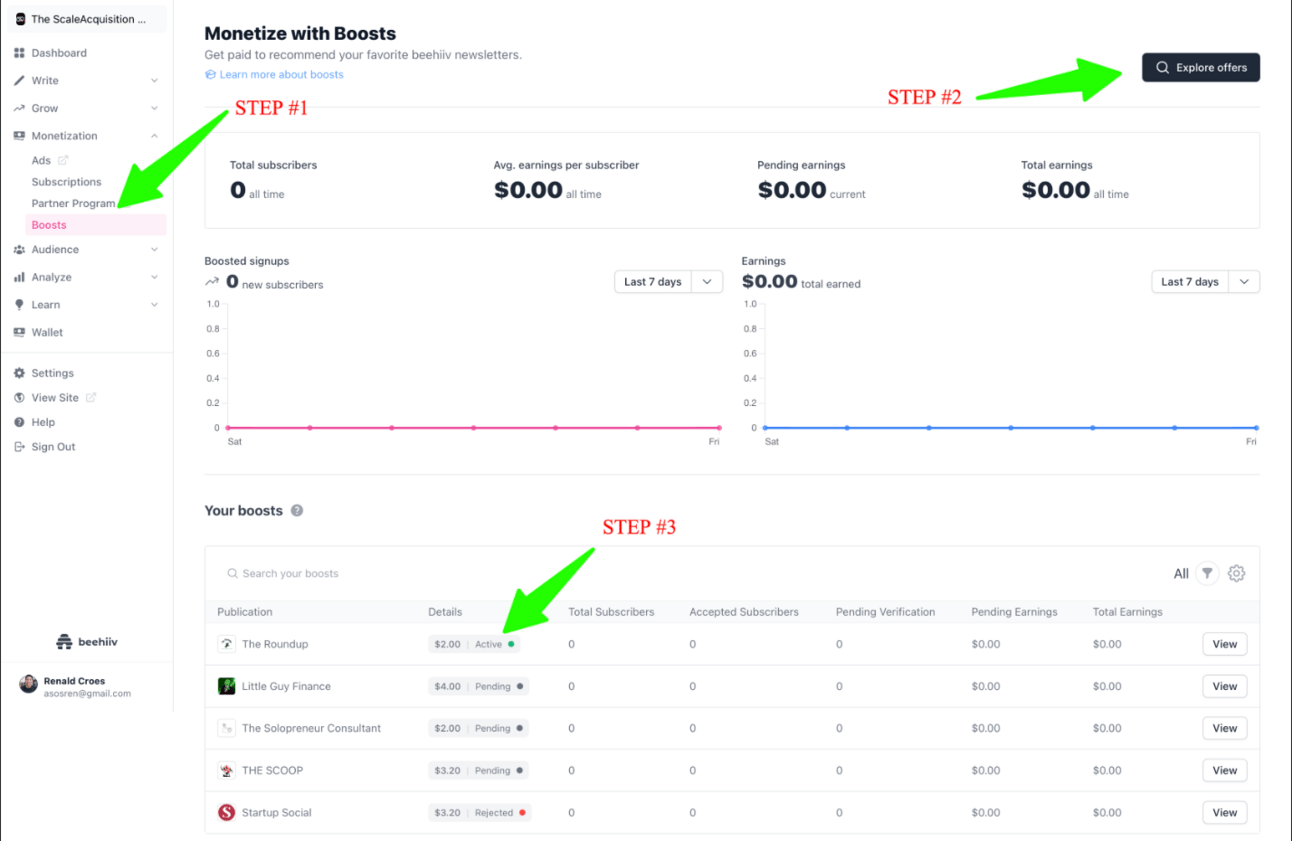
Task: Expand the Analyze menu chevron
Action: tap(154, 277)
